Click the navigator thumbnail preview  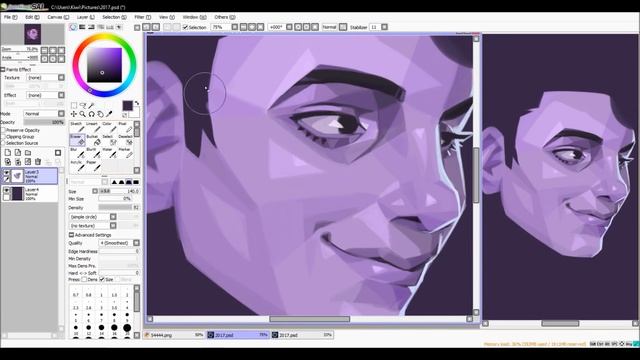32,34
